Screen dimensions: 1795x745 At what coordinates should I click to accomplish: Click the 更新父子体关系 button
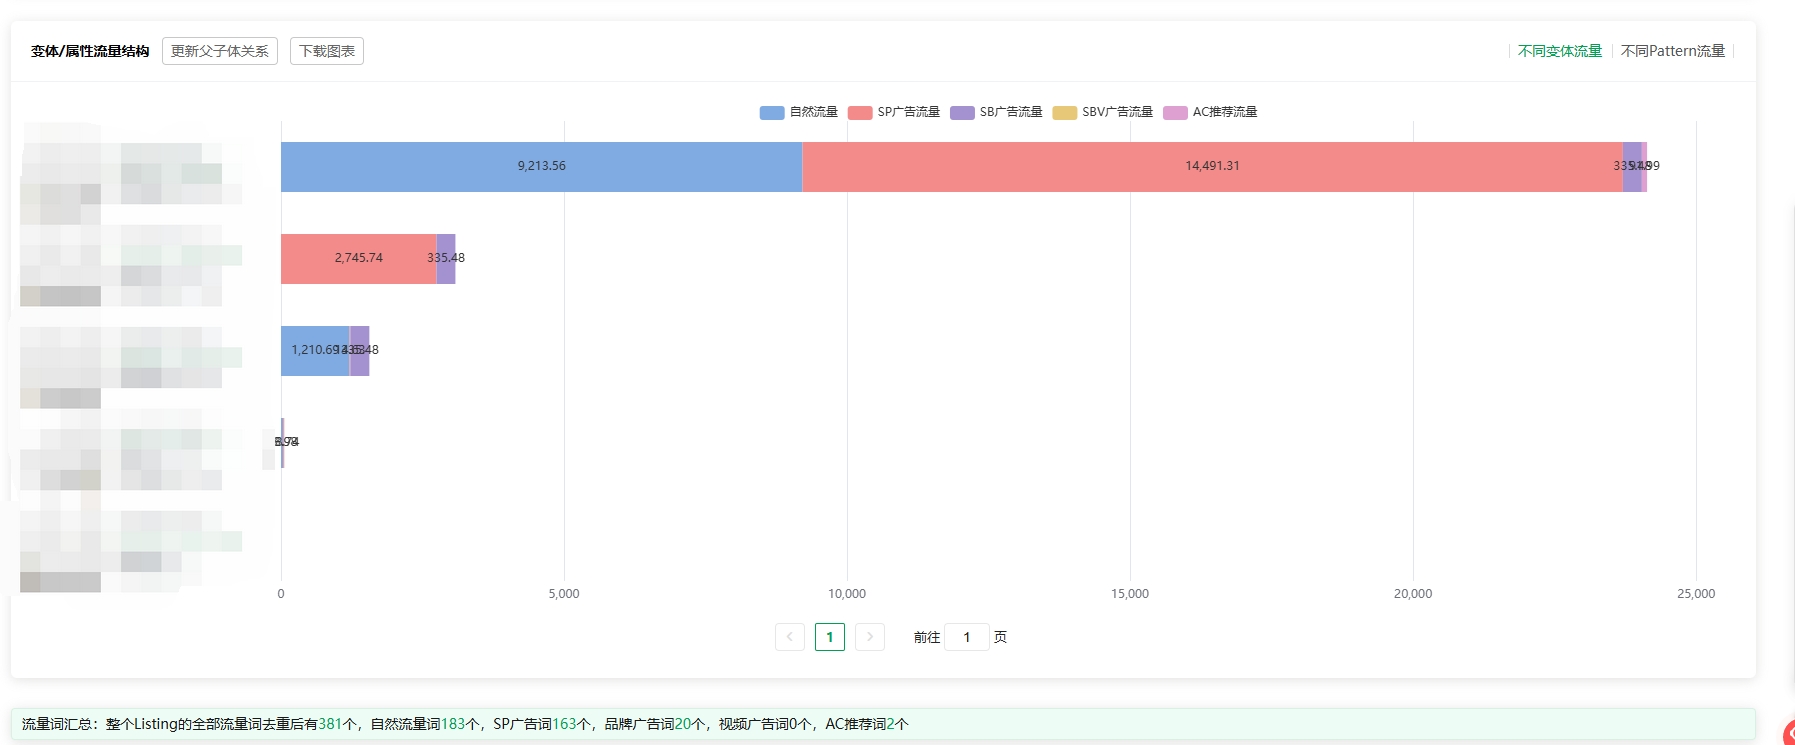point(220,51)
